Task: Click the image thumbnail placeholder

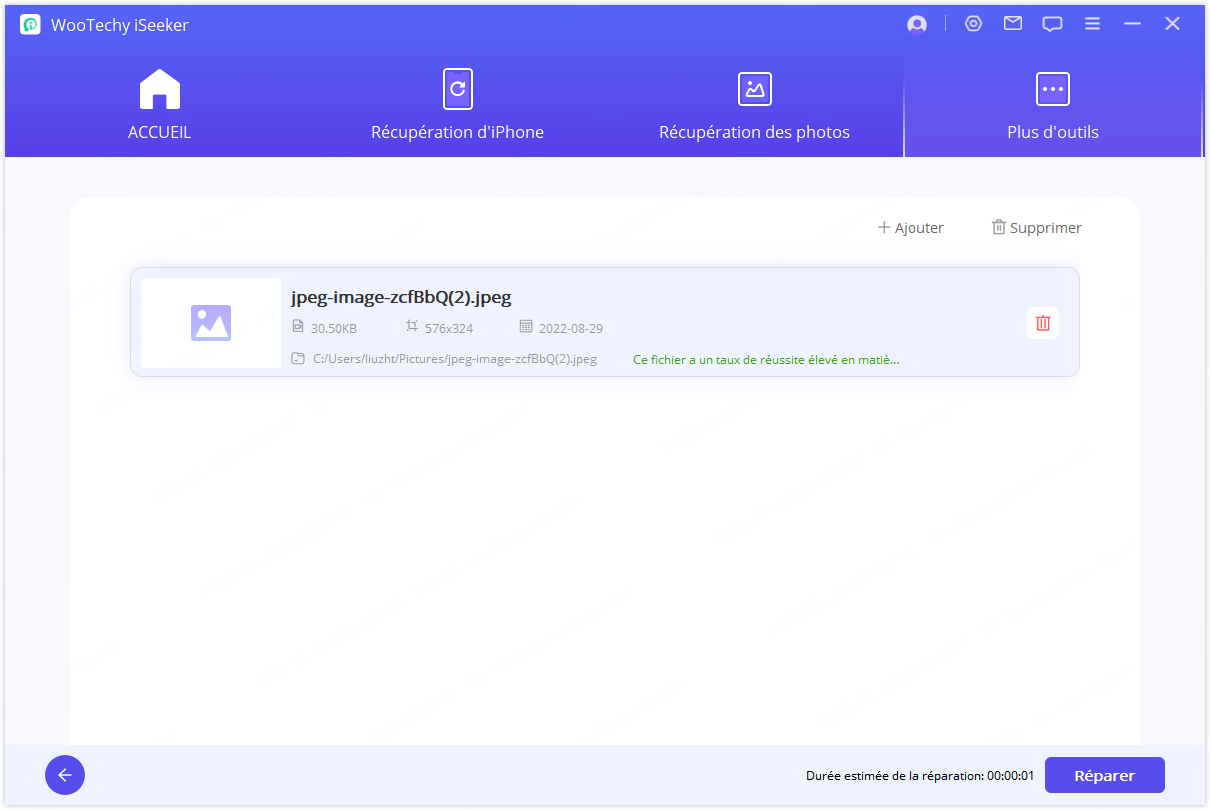Action: tap(211, 323)
